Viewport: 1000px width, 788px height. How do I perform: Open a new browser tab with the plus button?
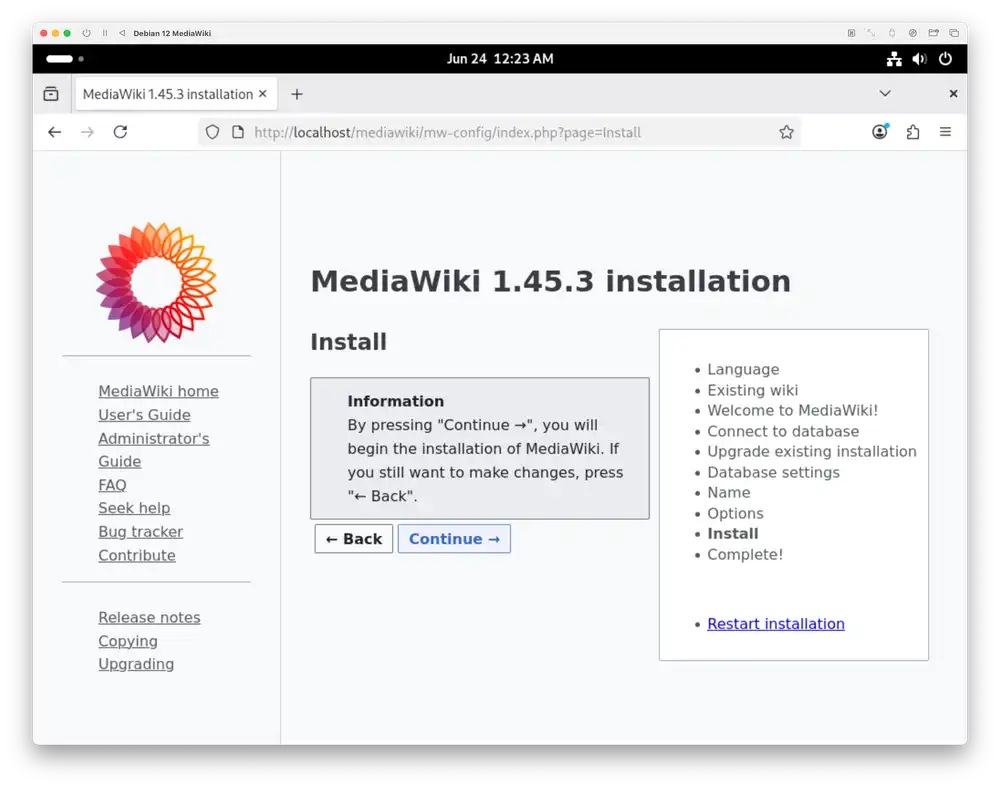pyautogui.click(x=297, y=94)
